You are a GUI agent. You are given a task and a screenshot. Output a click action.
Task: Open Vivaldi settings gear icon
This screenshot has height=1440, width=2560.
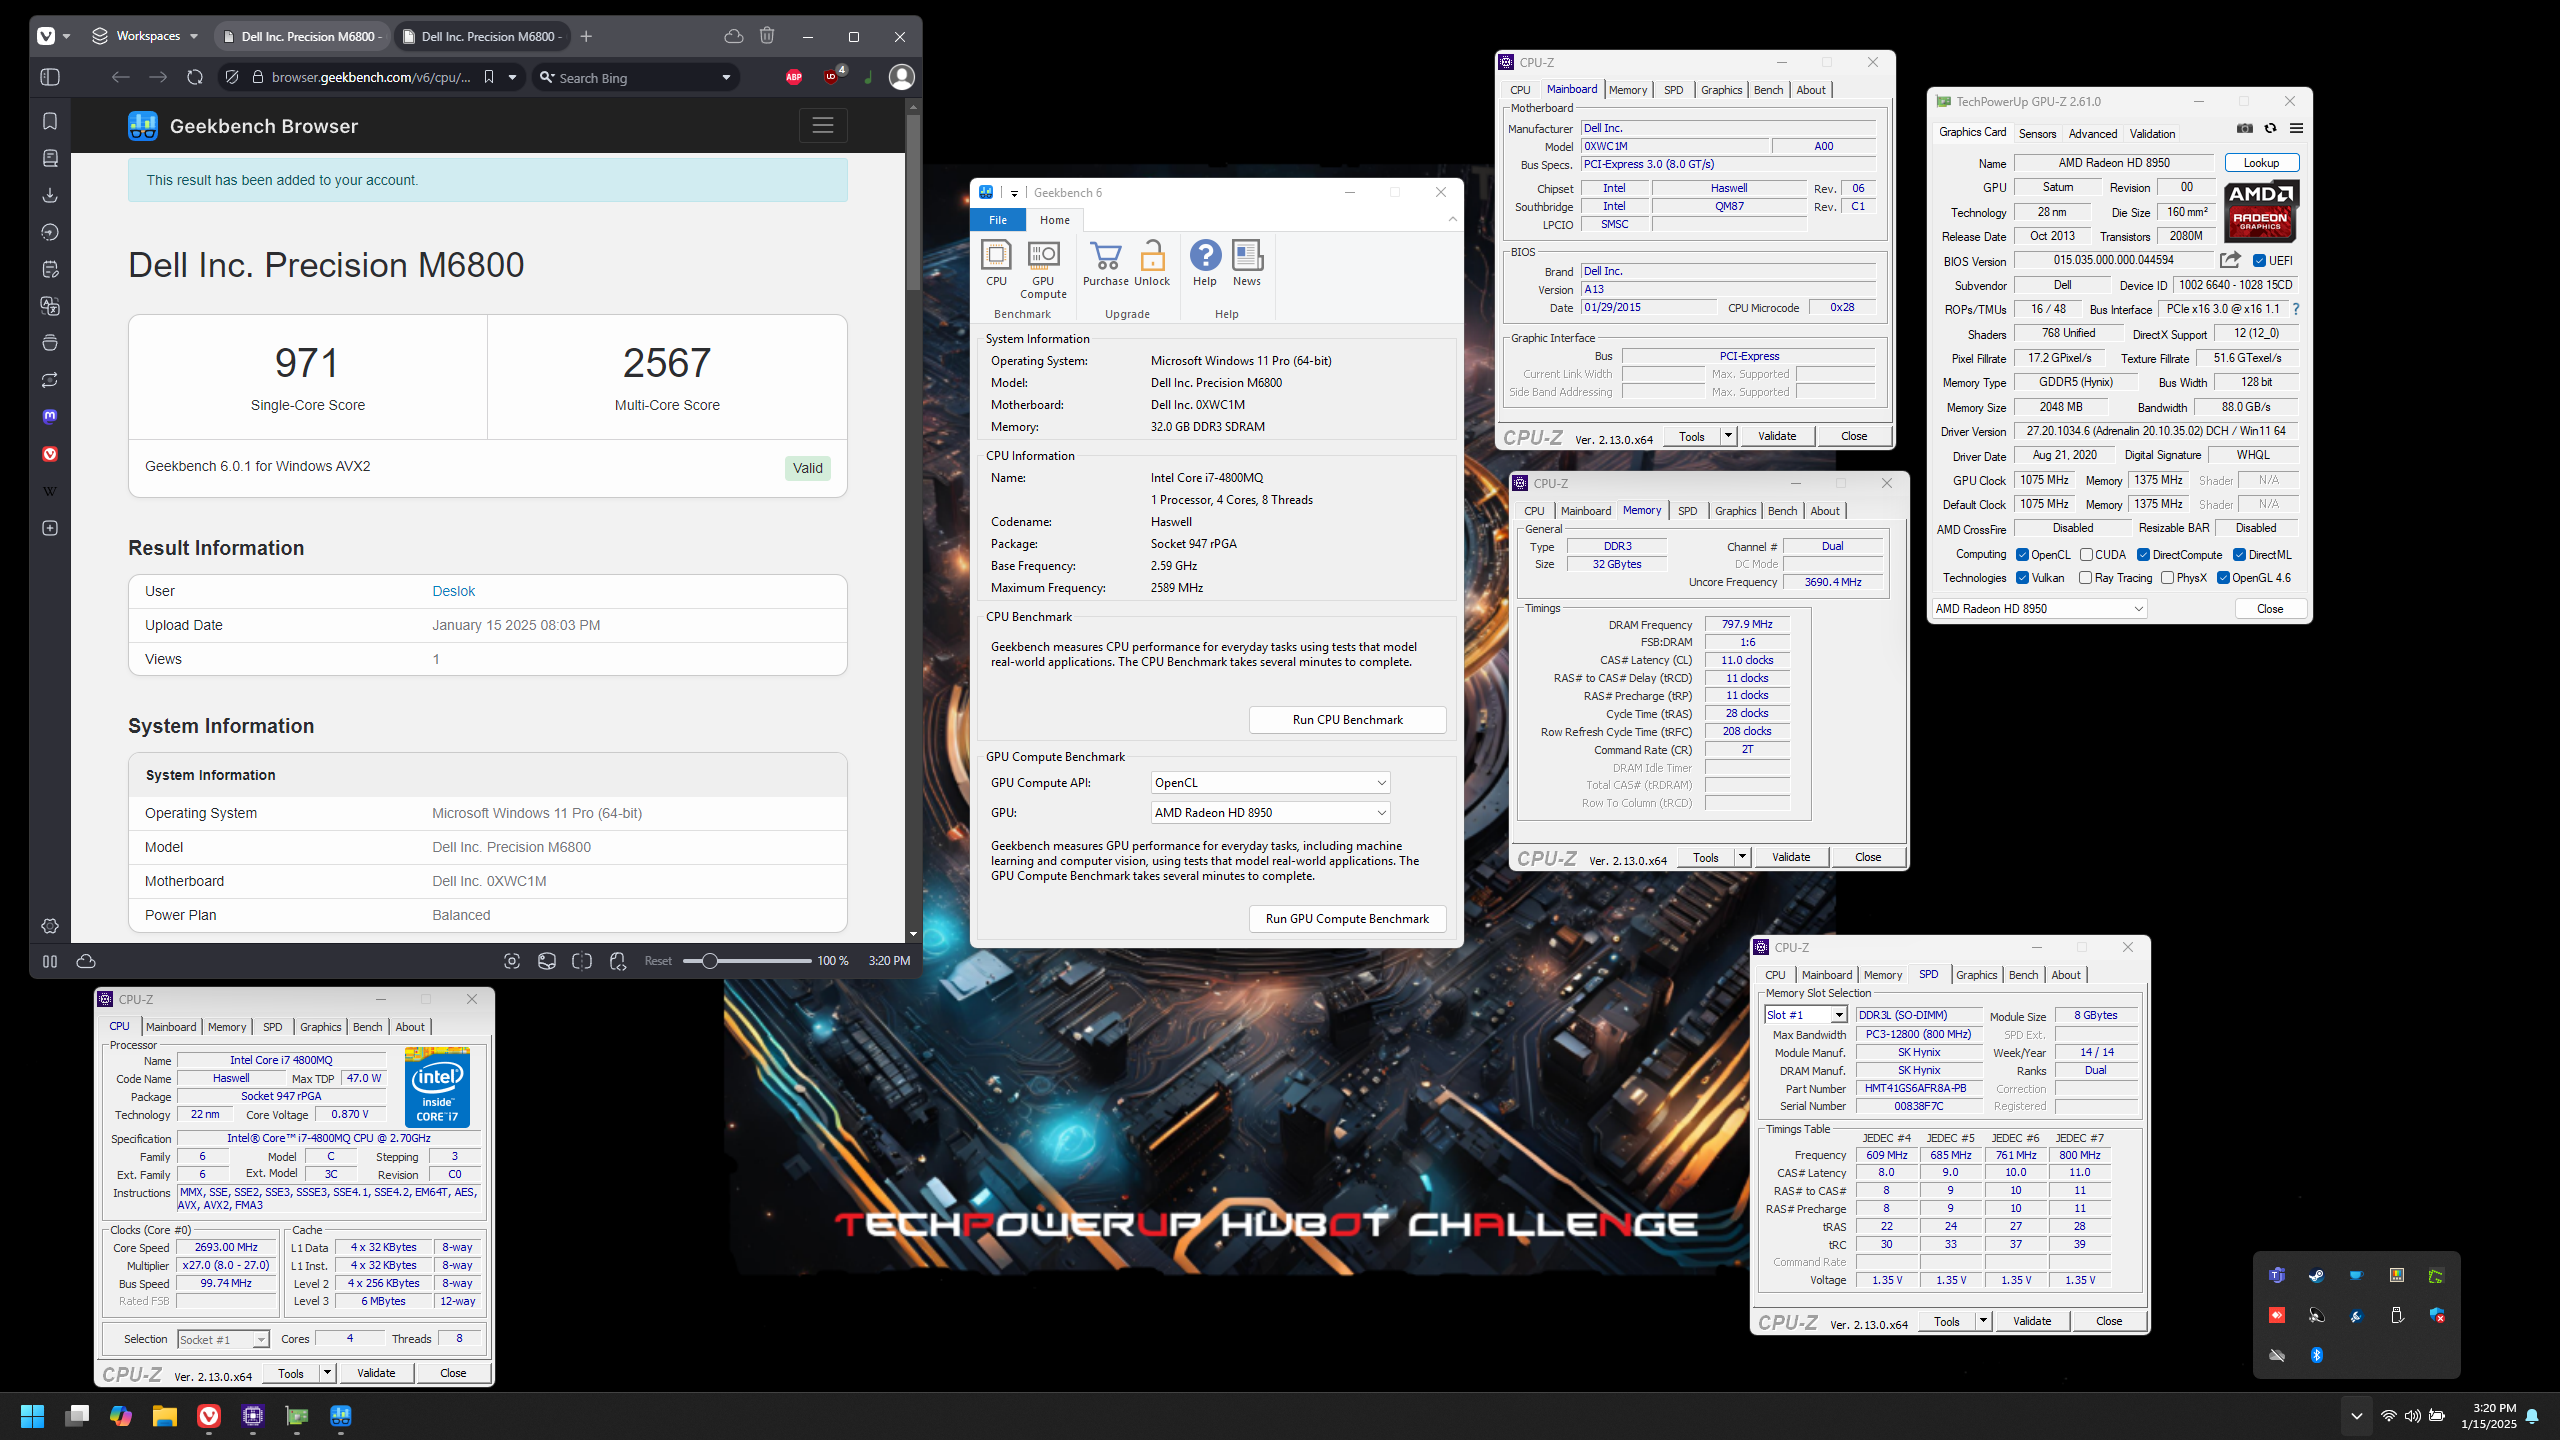pyautogui.click(x=50, y=926)
